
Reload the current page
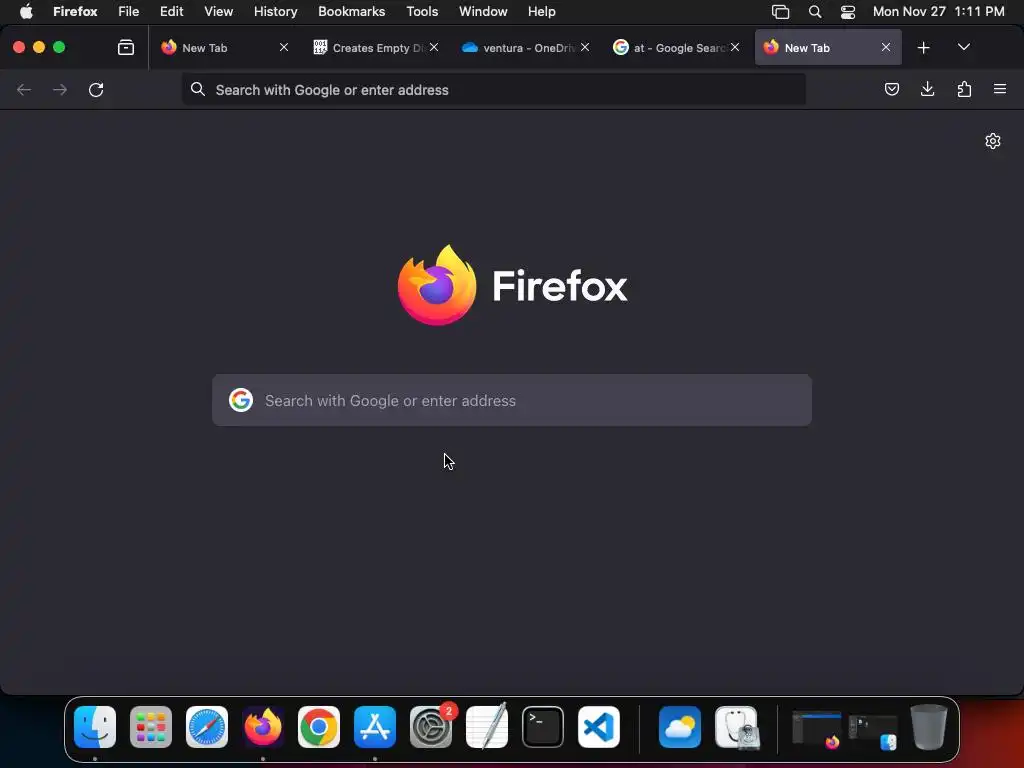click(x=96, y=89)
